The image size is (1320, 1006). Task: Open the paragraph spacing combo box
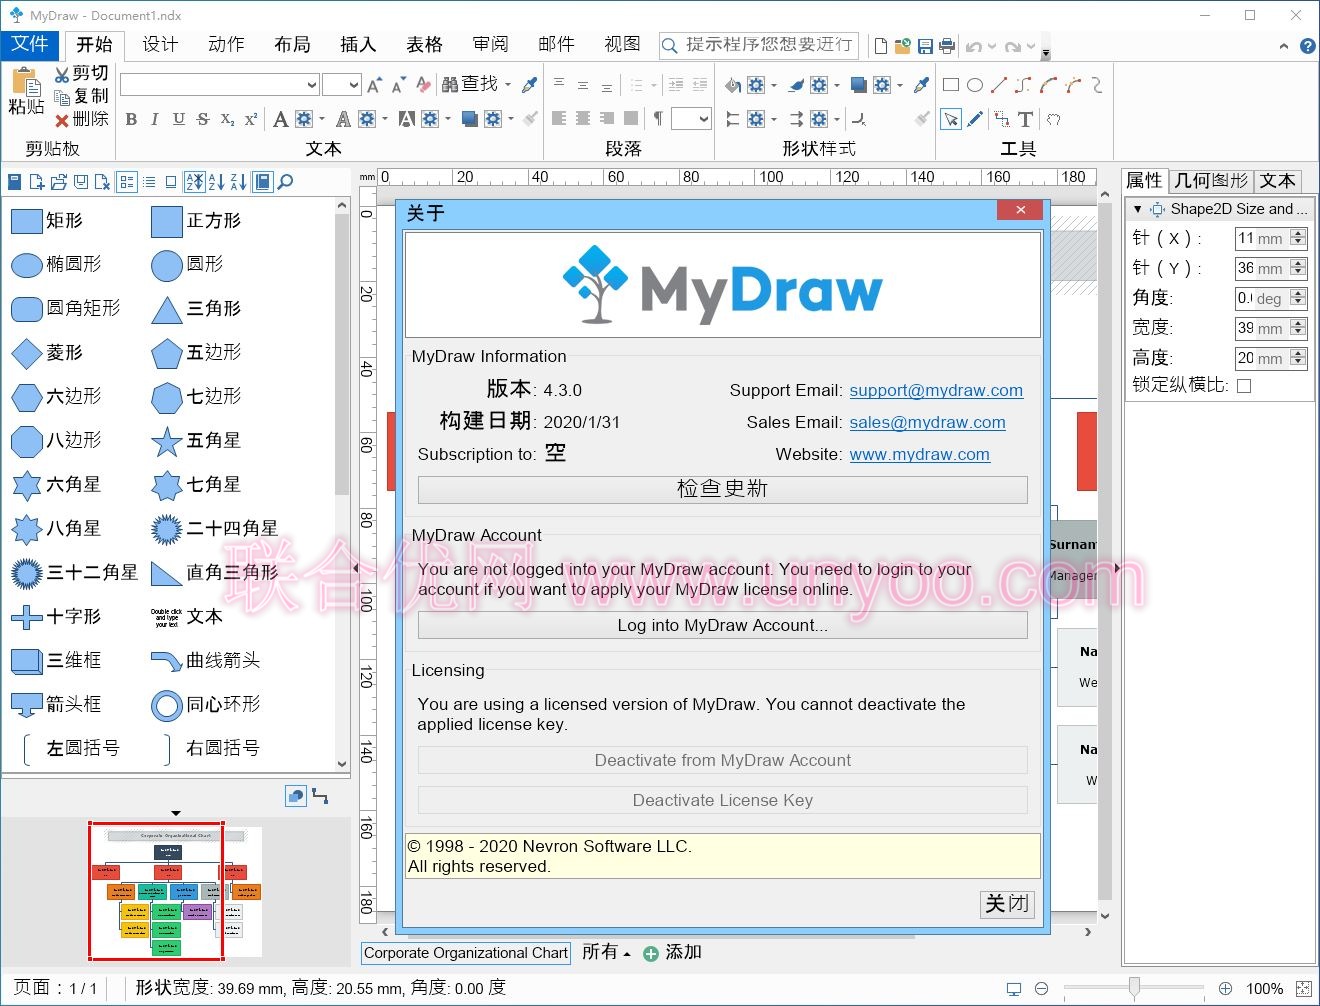click(x=691, y=119)
